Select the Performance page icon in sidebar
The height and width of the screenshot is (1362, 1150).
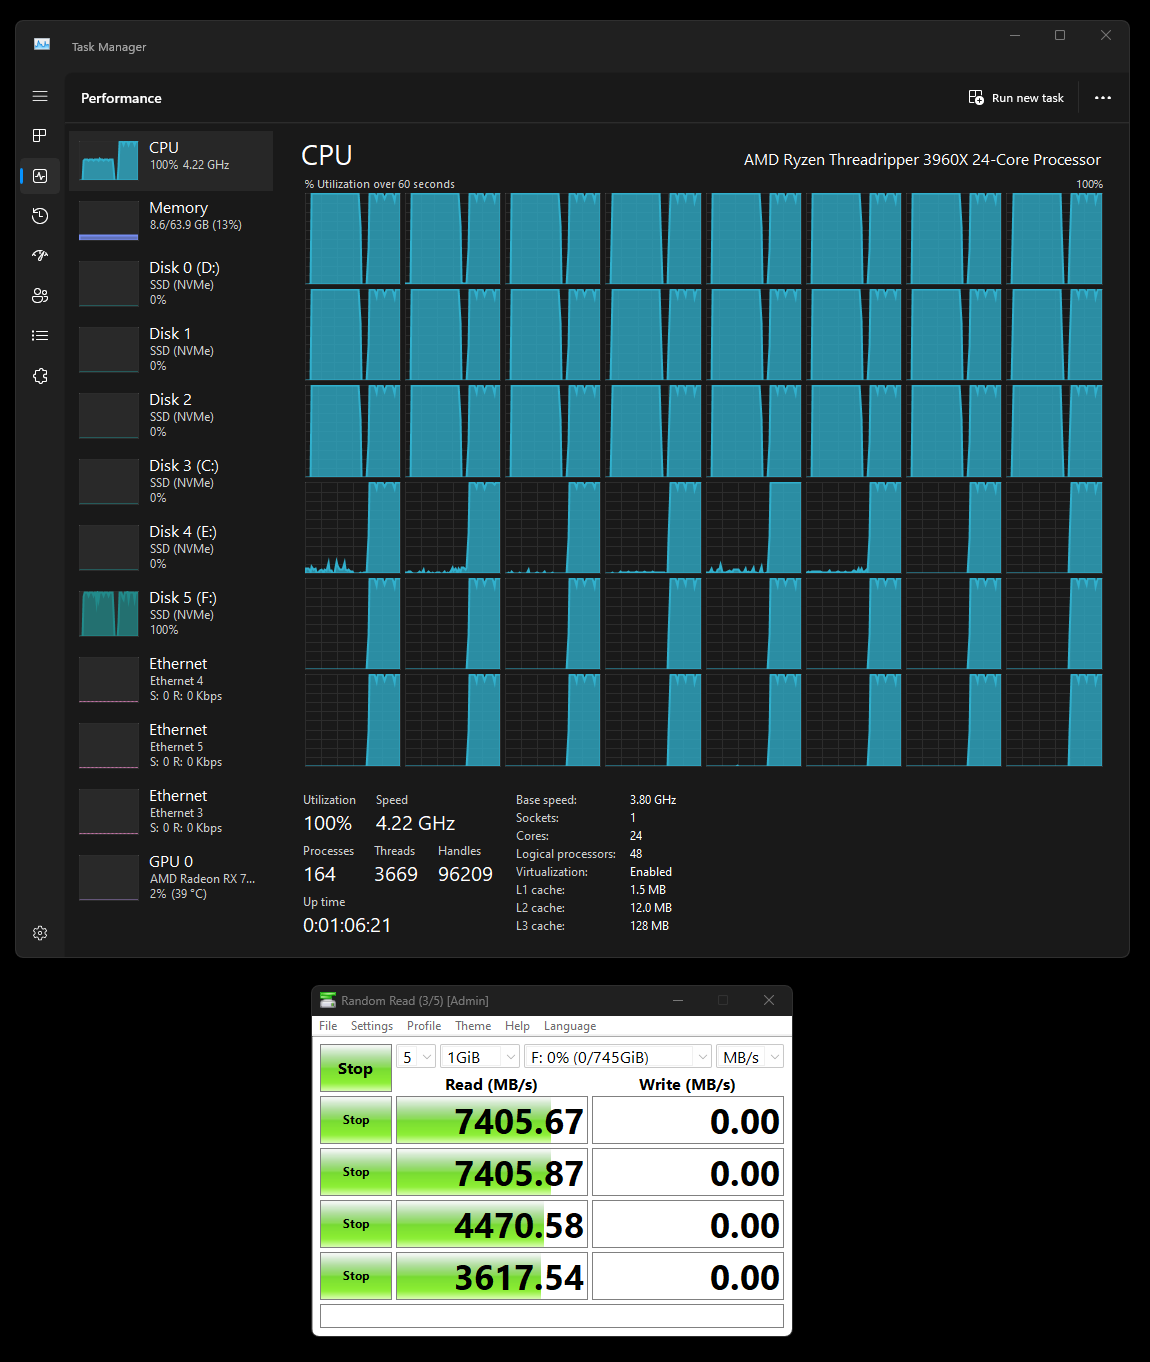40,176
